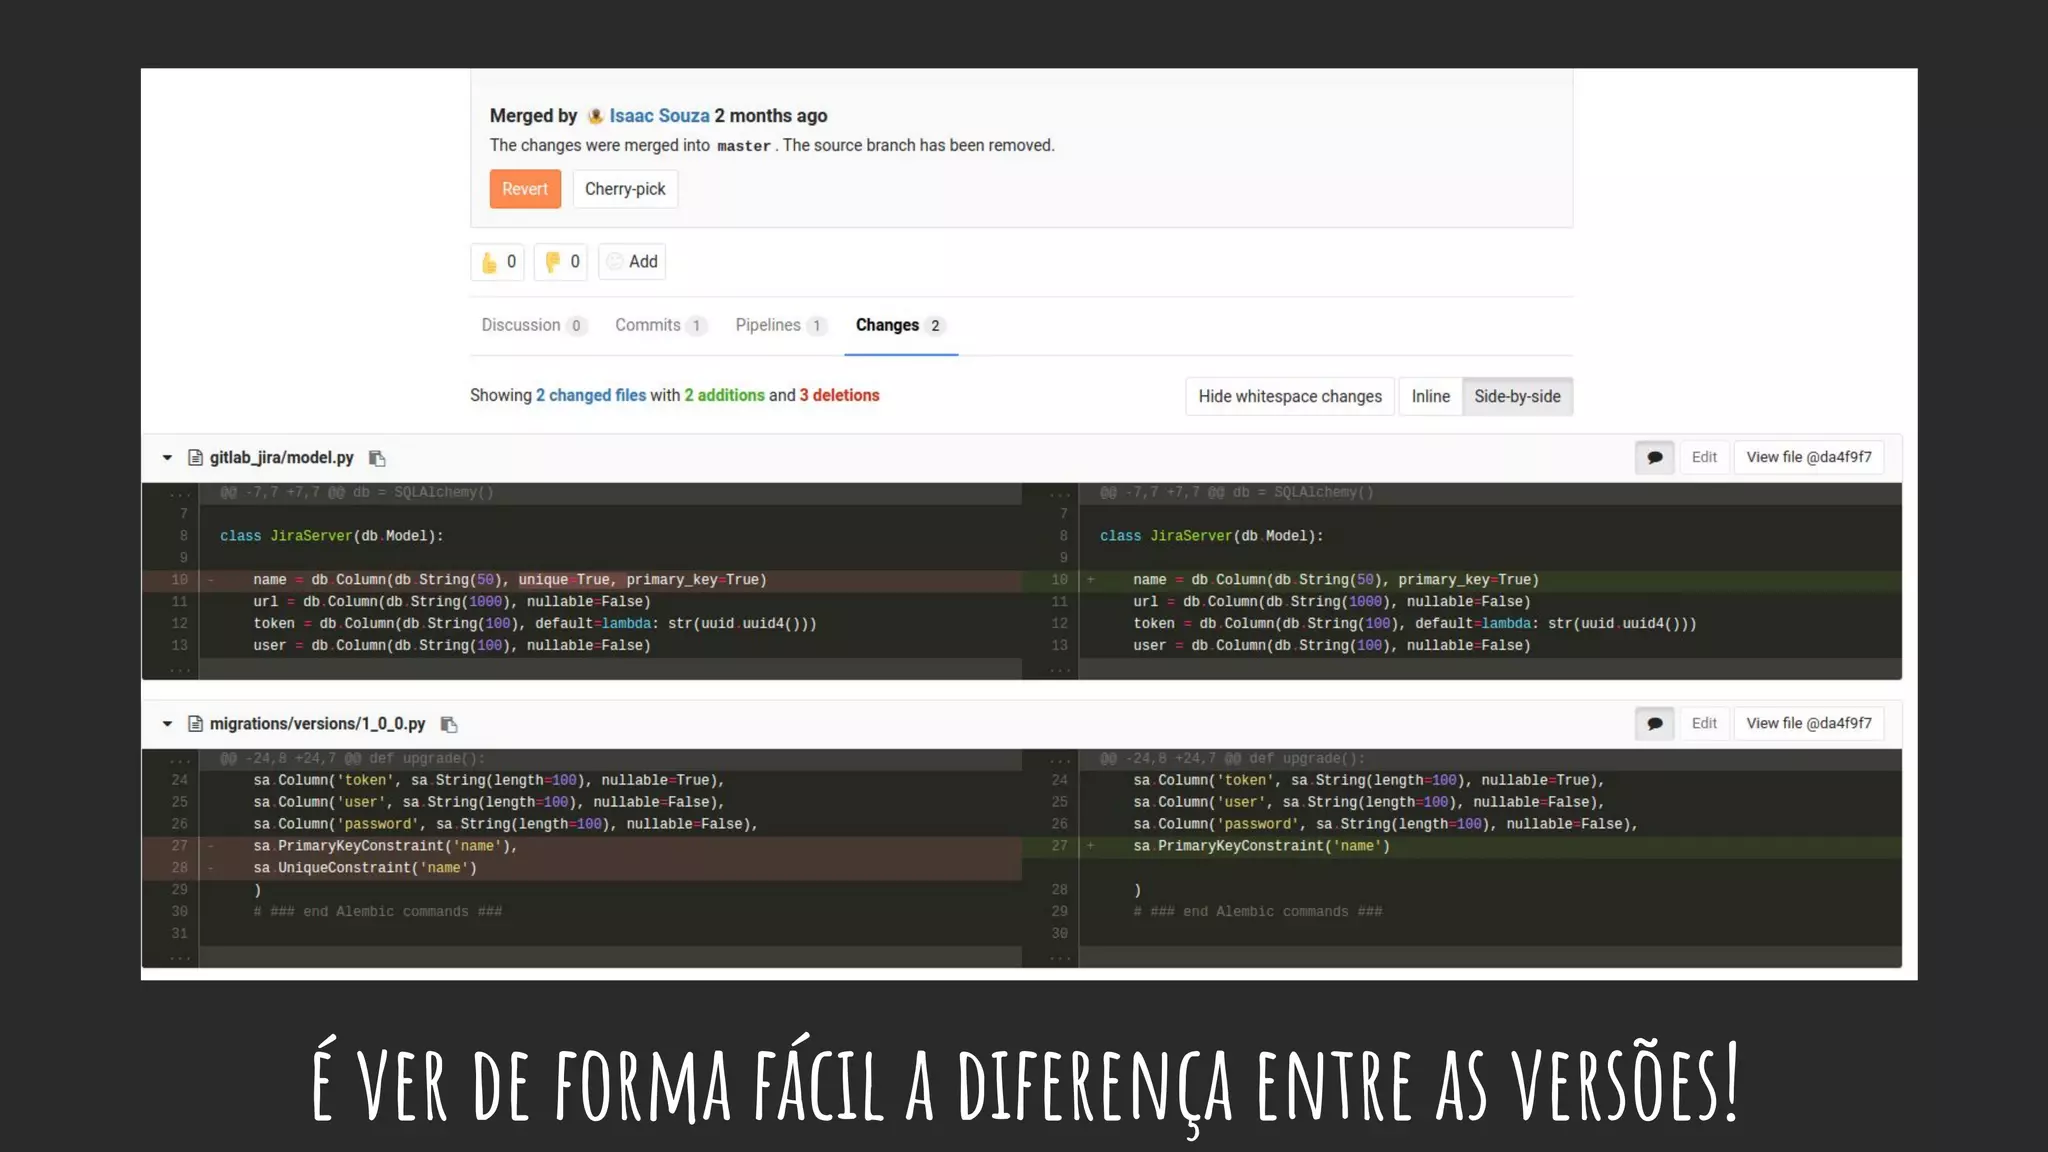The image size is (2048, 1152).
Task: Click the '2 additions' text
Action: 724,395
